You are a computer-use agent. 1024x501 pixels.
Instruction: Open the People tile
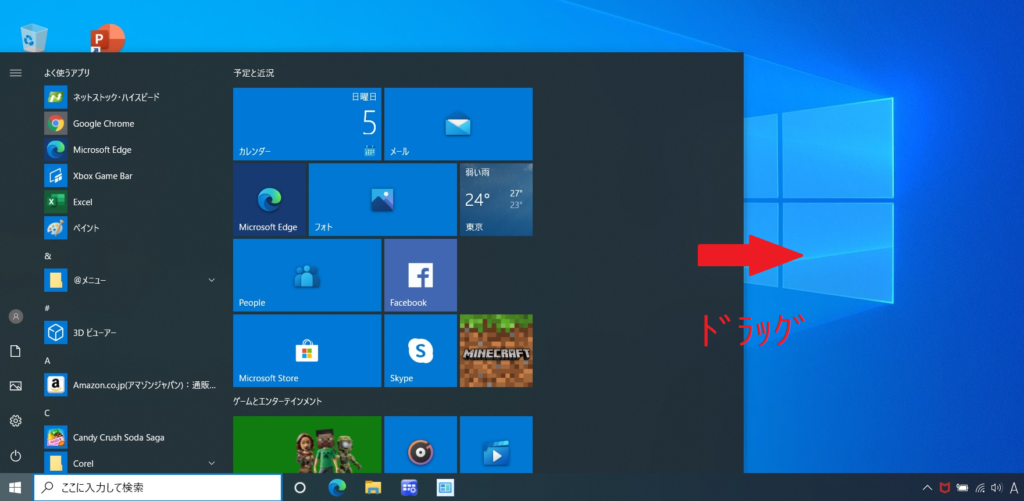(x=307, y=275)
